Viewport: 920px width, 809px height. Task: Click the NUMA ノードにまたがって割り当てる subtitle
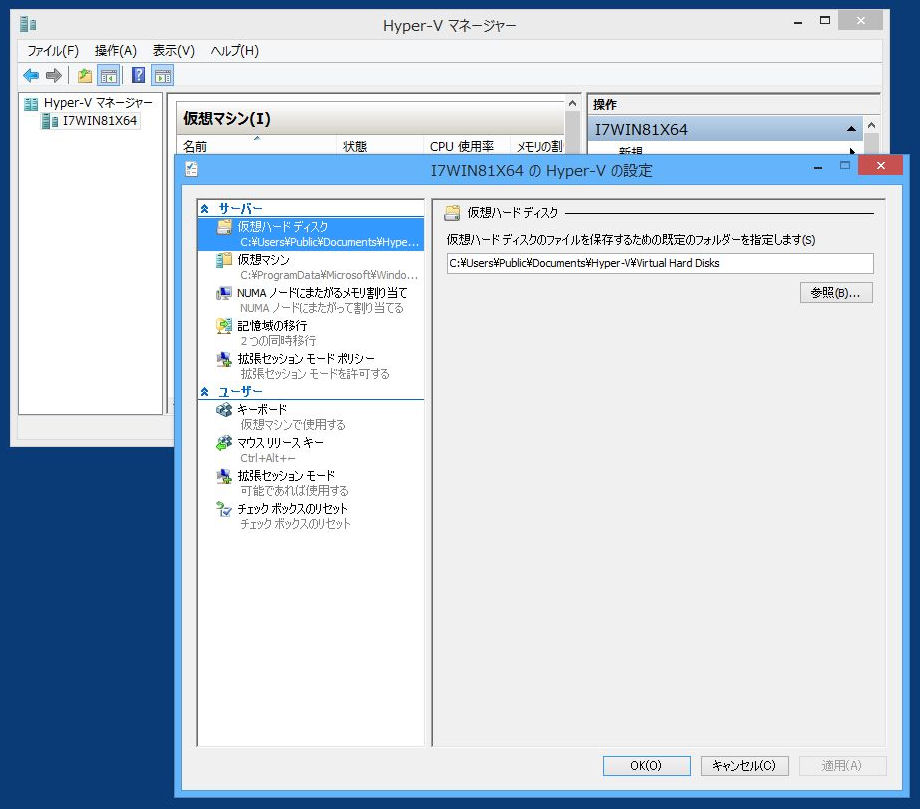click(322, 308)
